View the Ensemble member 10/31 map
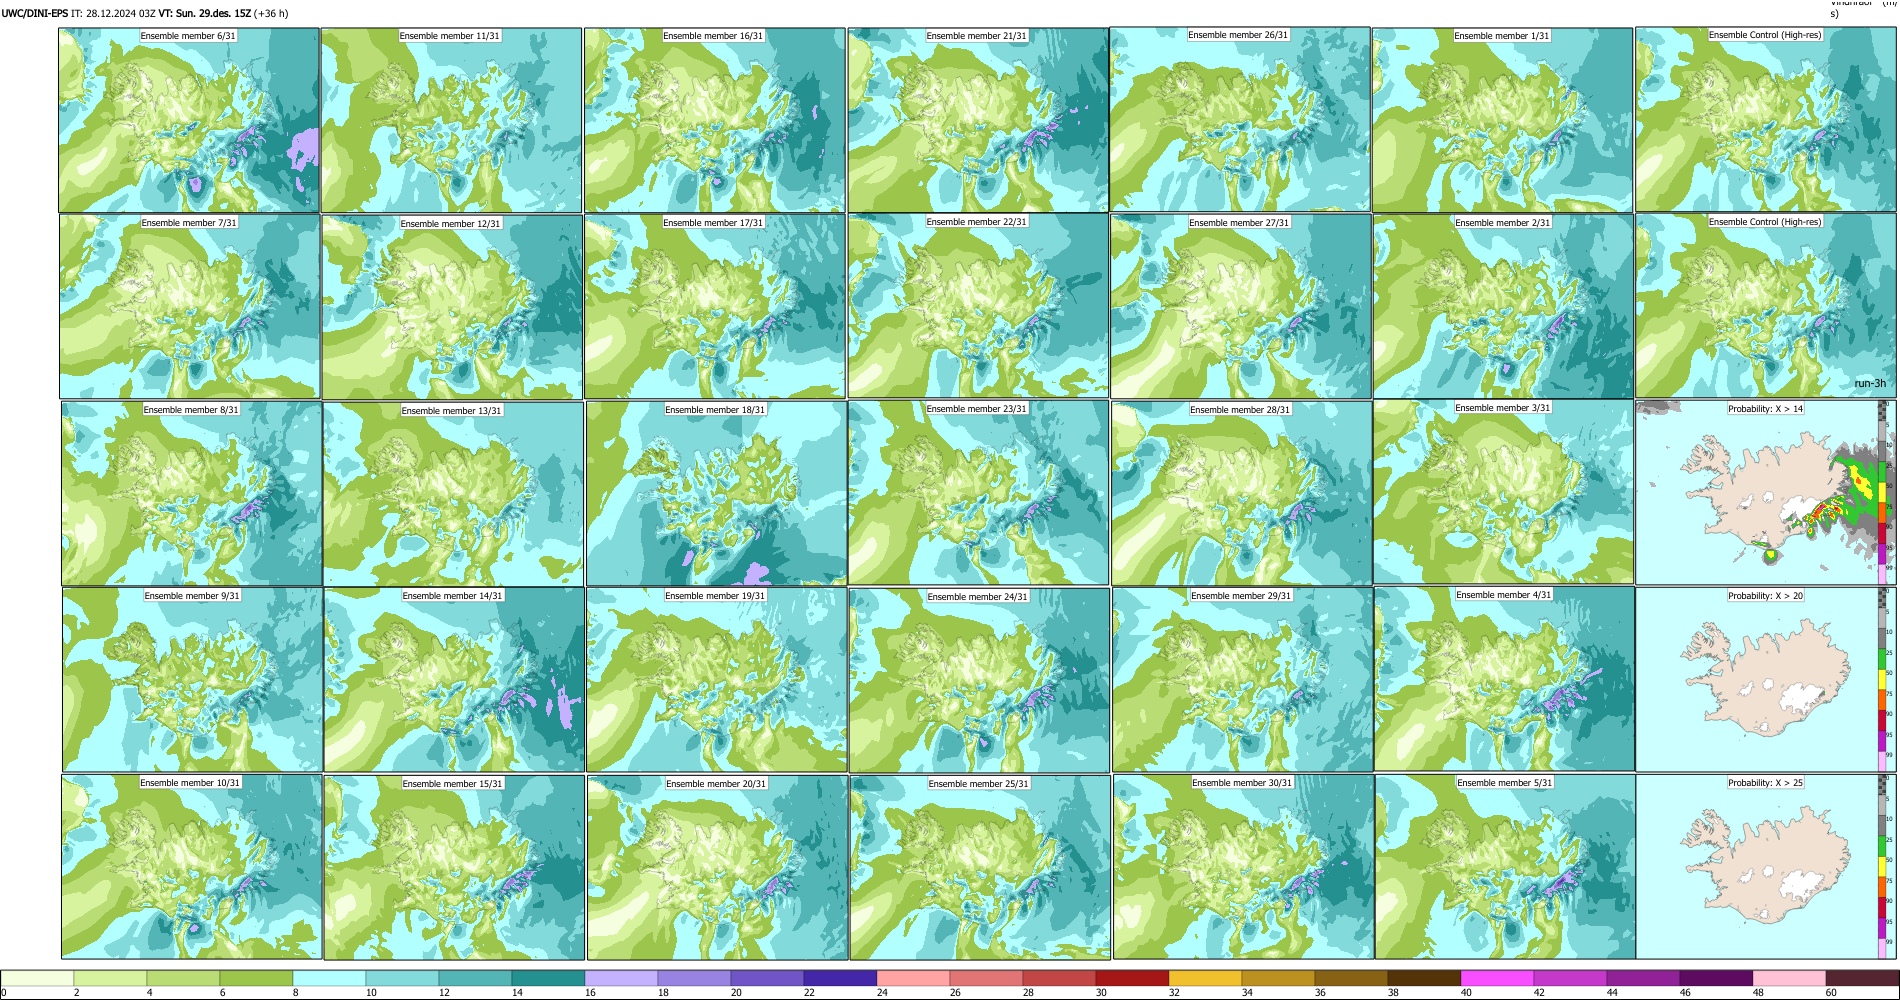Screen dimensions: 1900x1000 (191, 866)
